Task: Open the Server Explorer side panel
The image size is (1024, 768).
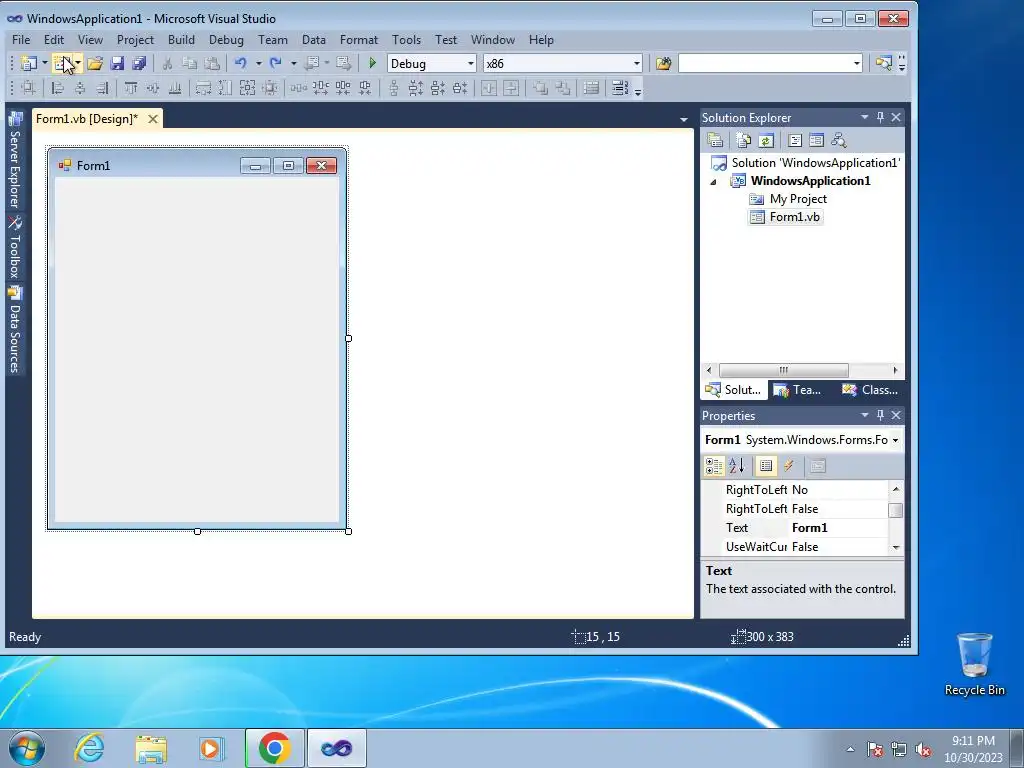Action: tap(14, 160)
